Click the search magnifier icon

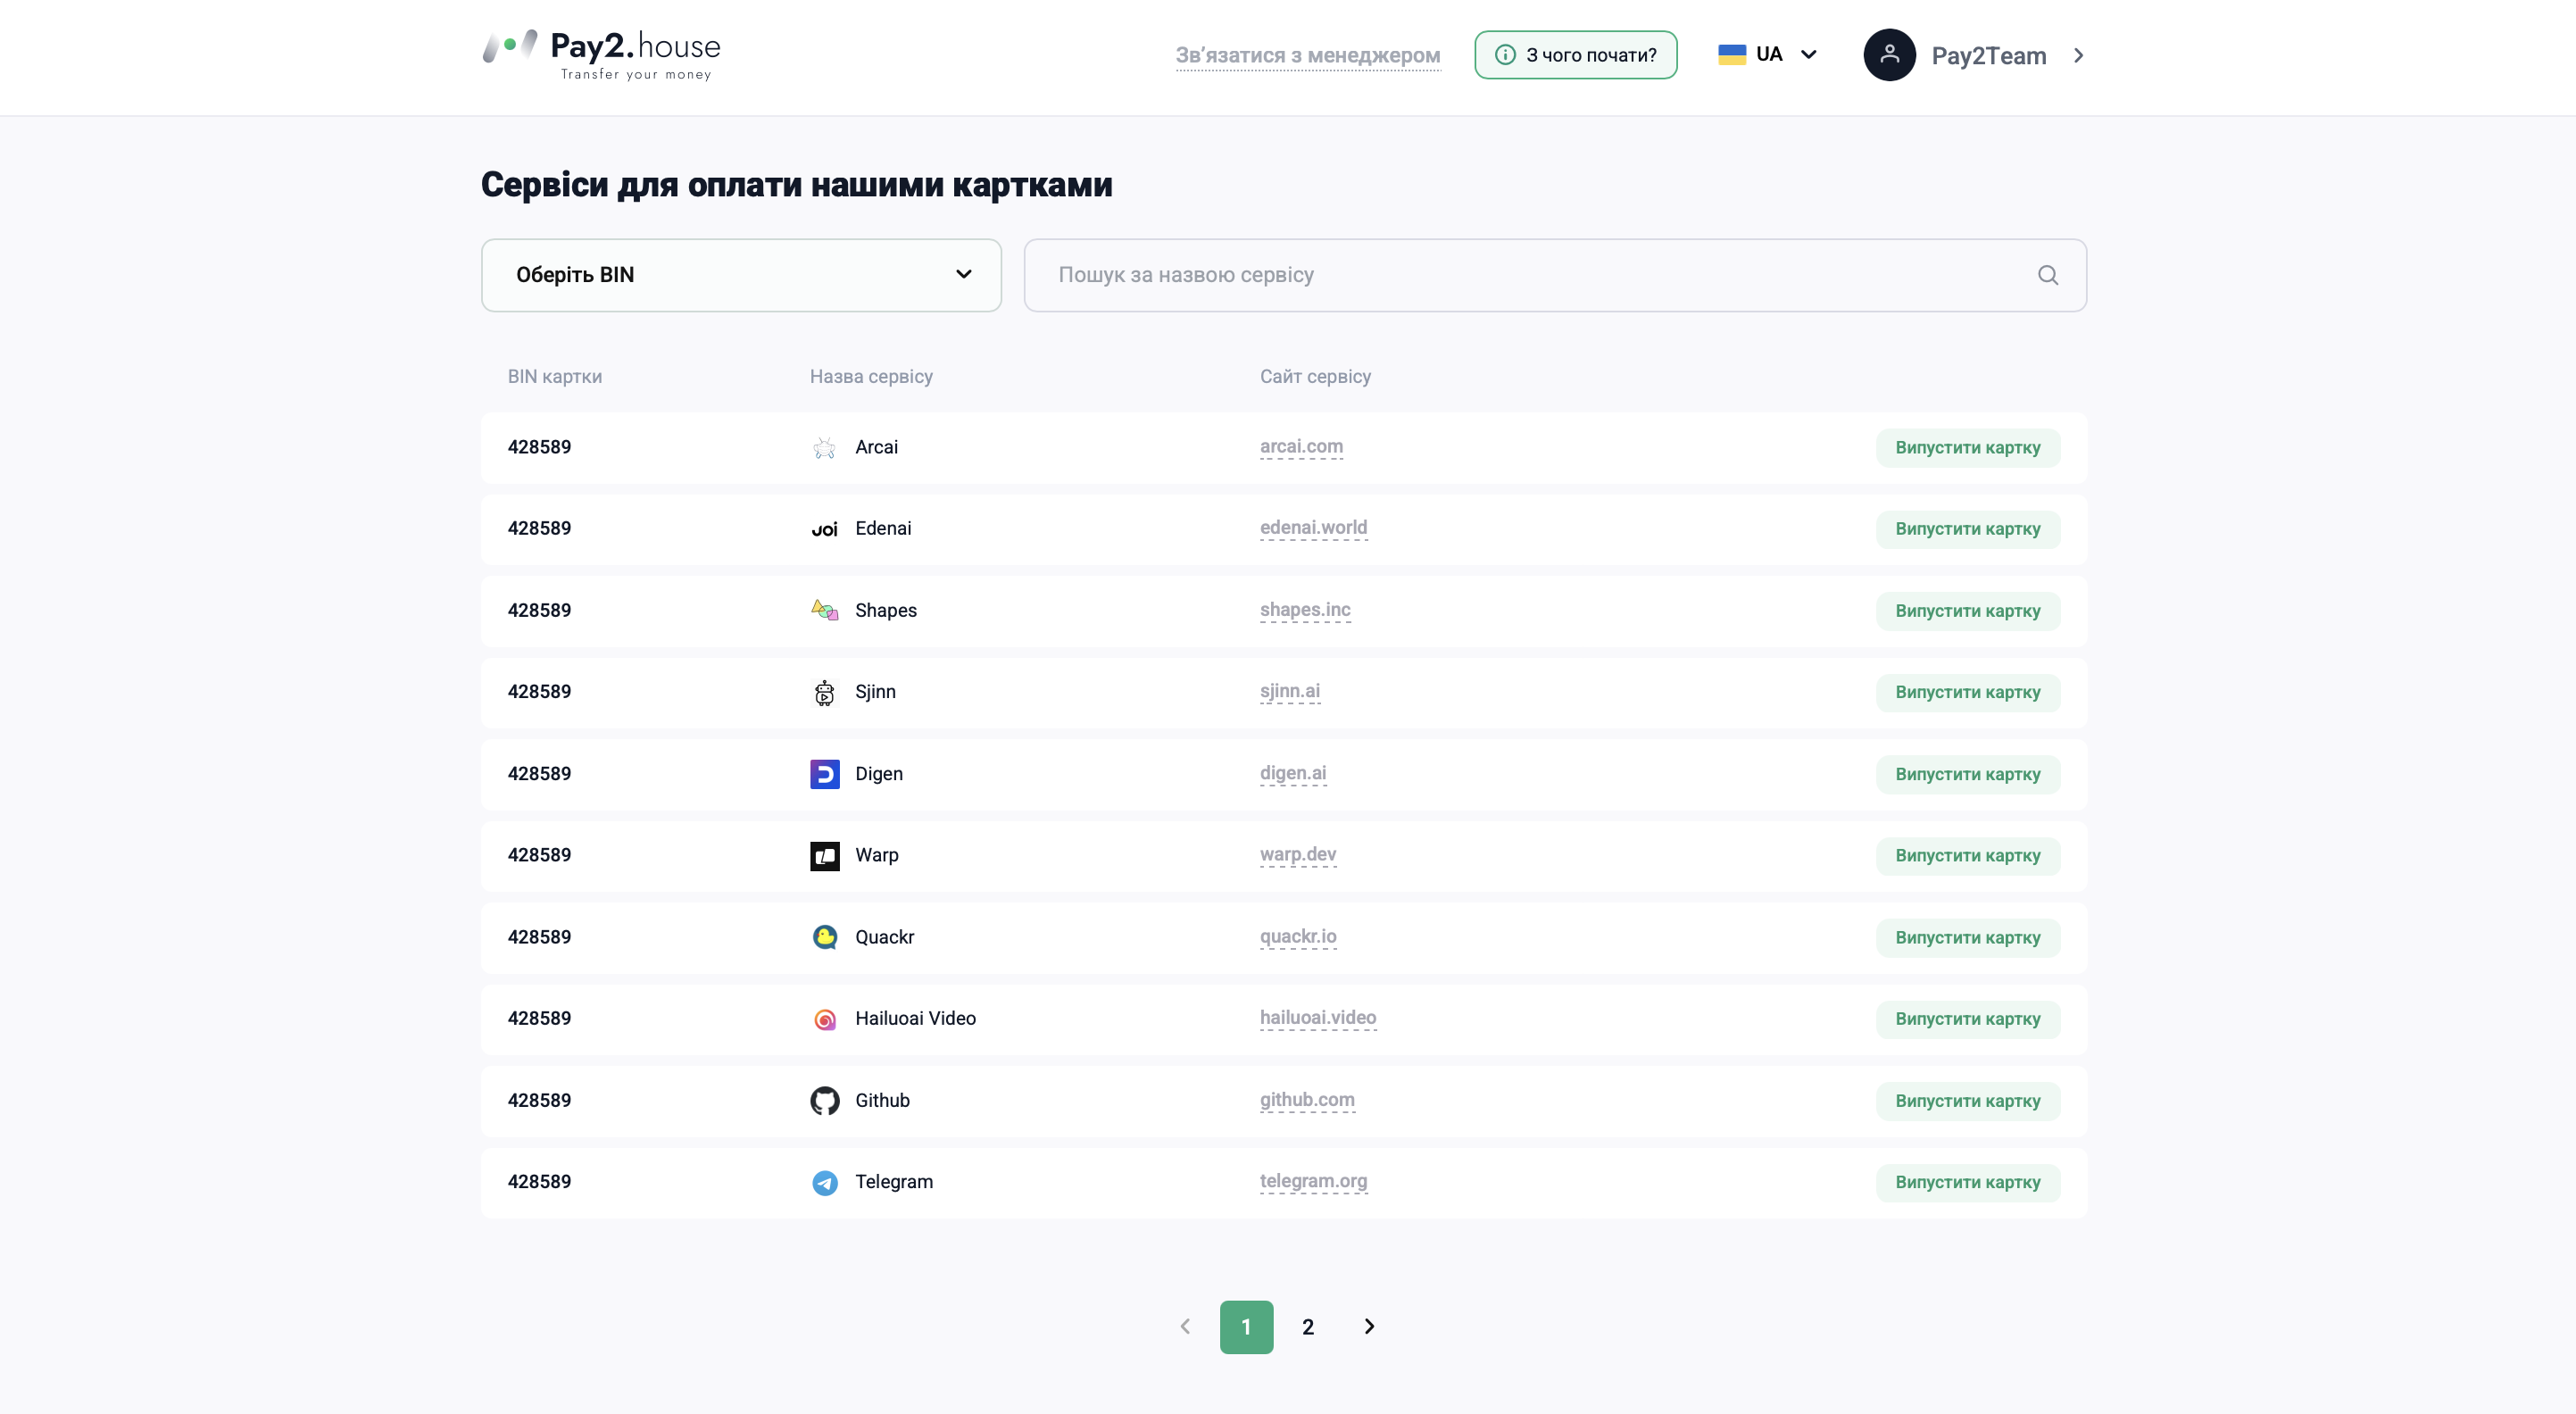pyautogui.click(x=2048, y=275)
